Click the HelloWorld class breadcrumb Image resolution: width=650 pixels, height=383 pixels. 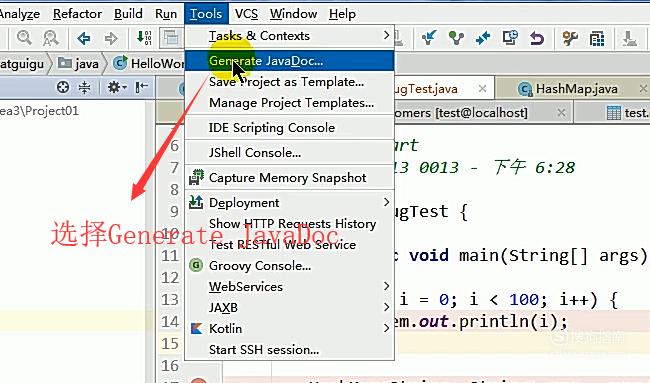pyautogui.click(x=149, y=63)
